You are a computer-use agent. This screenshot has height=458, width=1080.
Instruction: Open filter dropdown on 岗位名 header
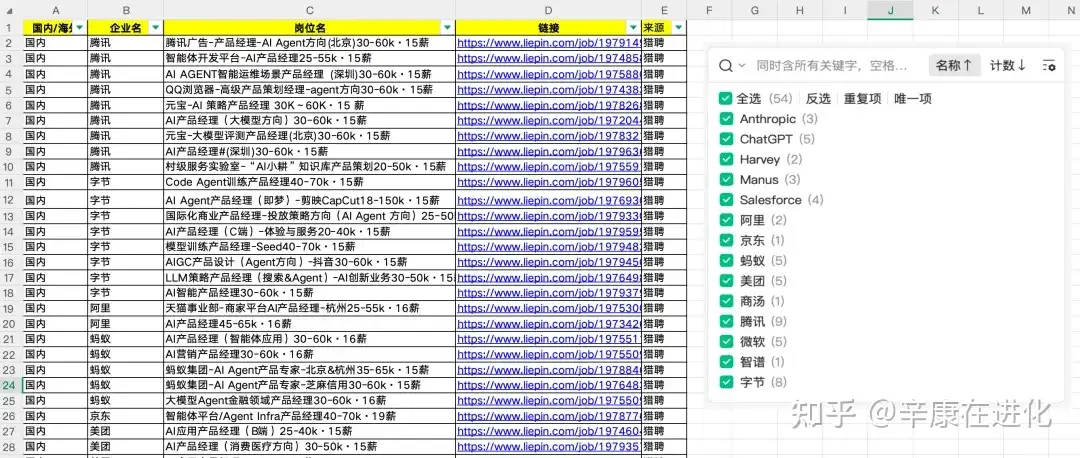pyautogui.click(x=448, y=28)
